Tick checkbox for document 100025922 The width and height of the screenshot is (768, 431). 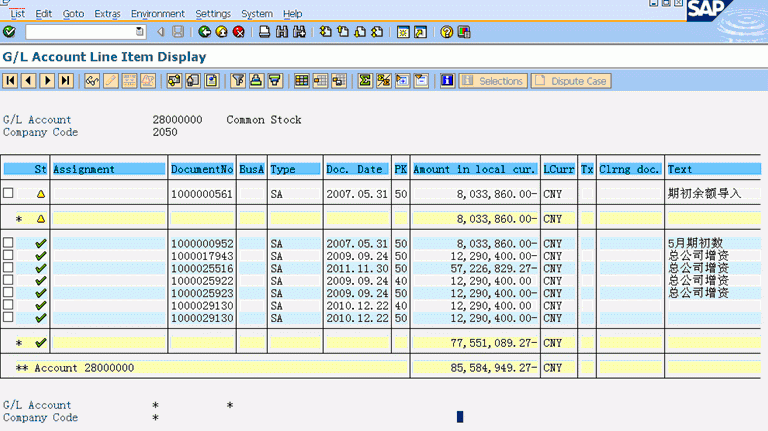point(8,280)
